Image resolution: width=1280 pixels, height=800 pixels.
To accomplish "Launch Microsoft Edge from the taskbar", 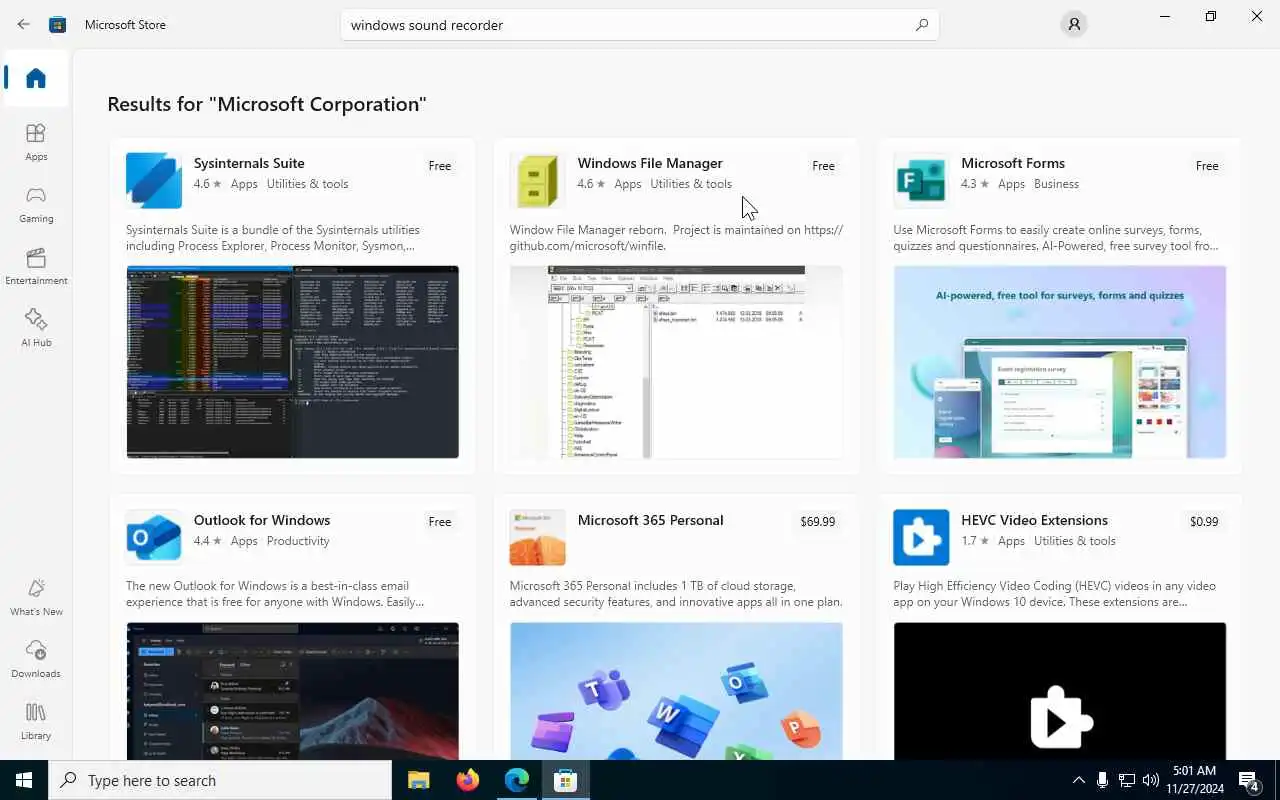I will (x=516, y=780).
